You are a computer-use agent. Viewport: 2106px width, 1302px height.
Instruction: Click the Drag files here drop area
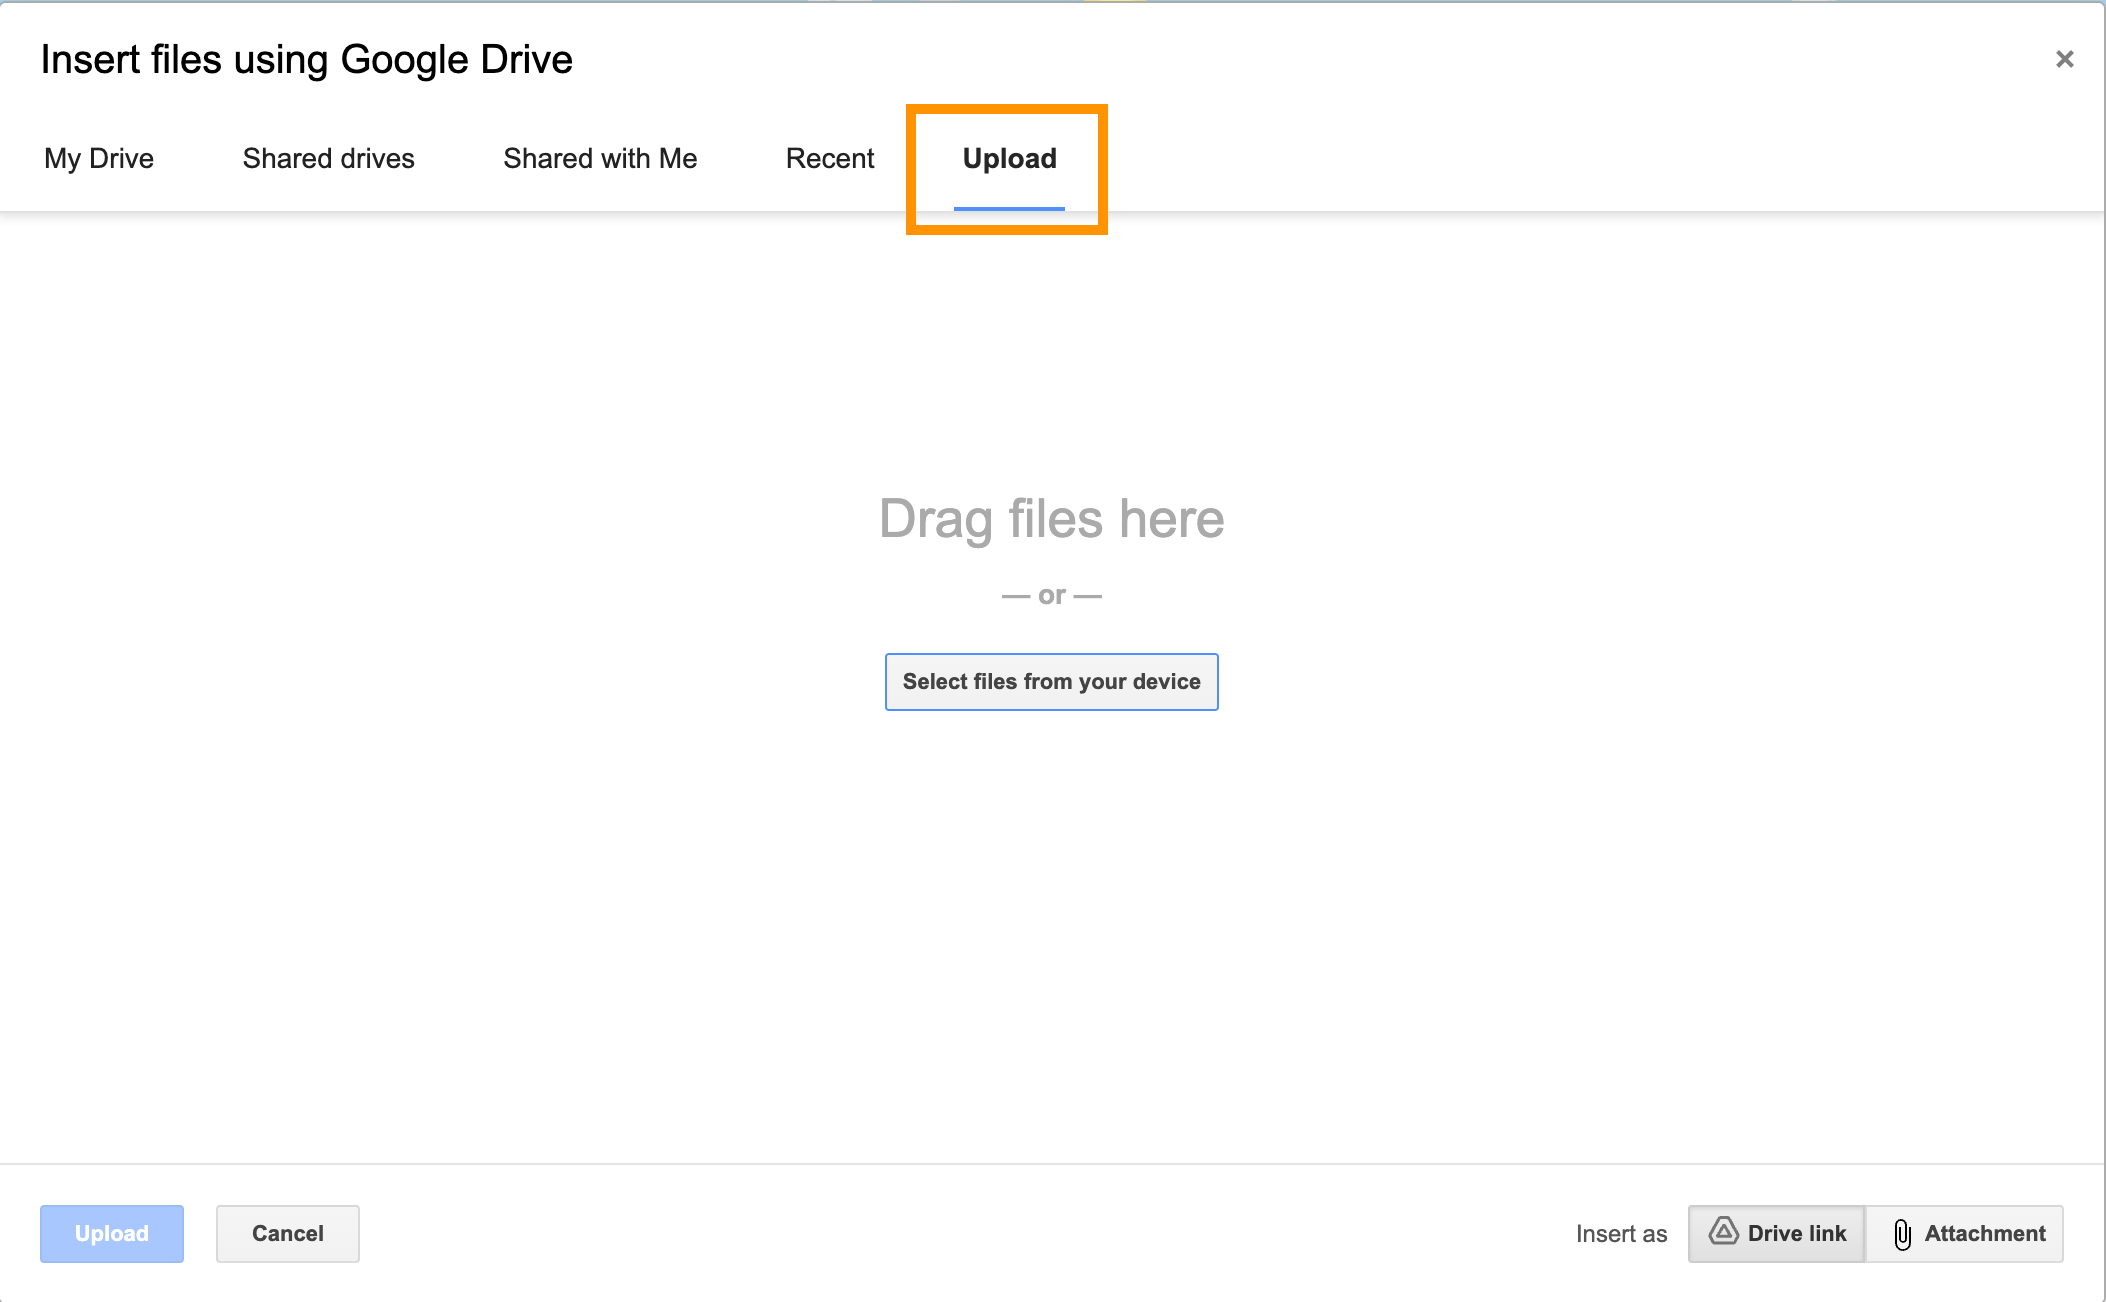[x=1052, y=518]
